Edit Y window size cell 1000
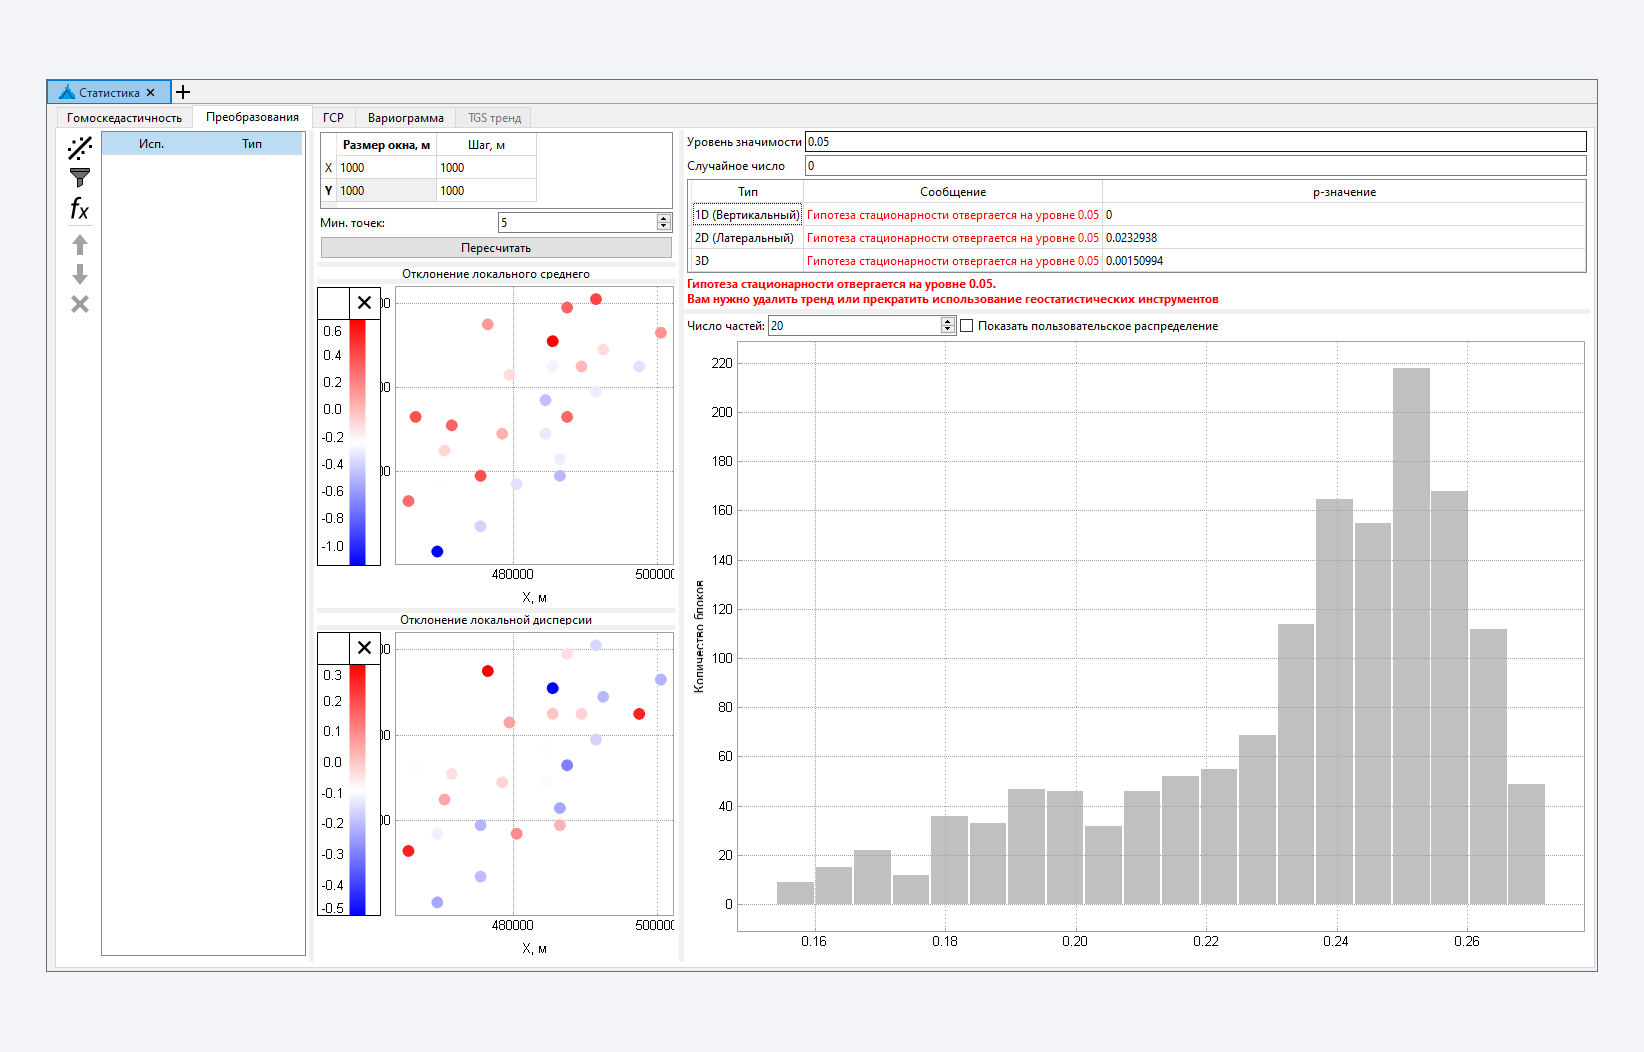The width and height of the screenshot is (1644, 1052). pos(387,191)
